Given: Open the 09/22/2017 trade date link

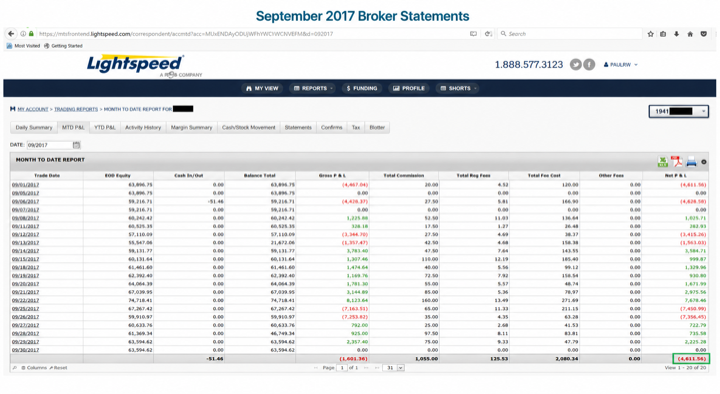Looking at the screenshot, I should click(x=25, y=301).
